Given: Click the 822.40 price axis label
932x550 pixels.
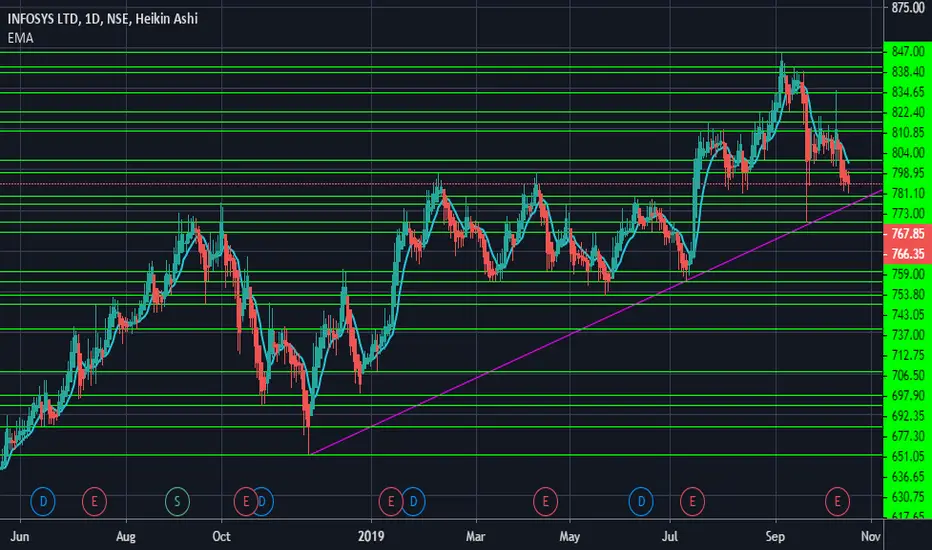Looking at the screenshot, I should coord(908,112).
